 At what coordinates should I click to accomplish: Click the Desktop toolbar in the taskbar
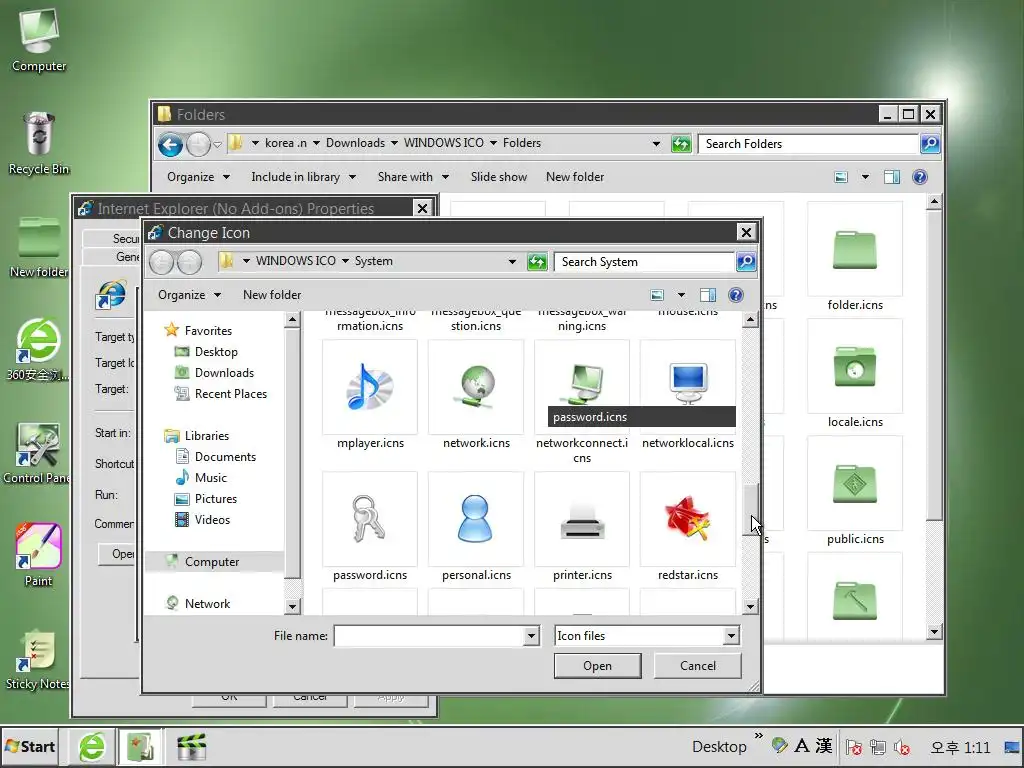tap(719, 746)
